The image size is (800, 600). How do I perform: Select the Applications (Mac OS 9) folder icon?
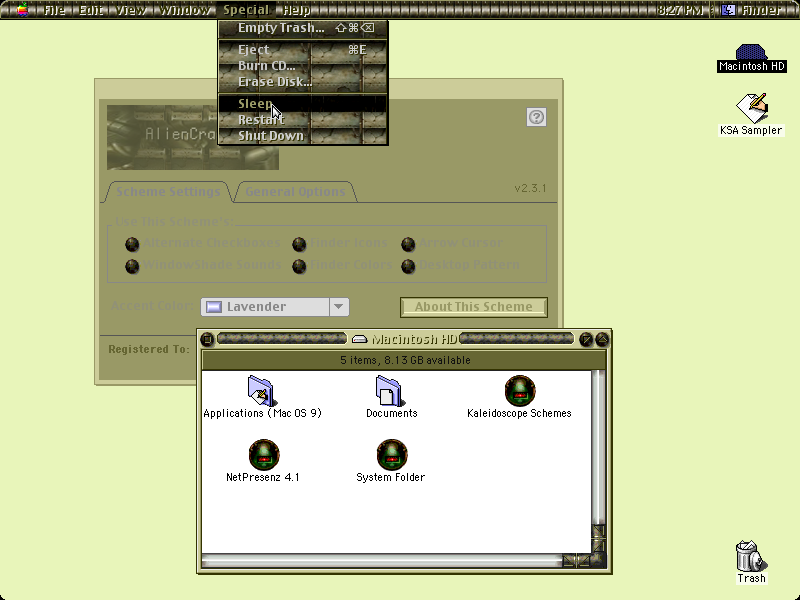[261, 391]
